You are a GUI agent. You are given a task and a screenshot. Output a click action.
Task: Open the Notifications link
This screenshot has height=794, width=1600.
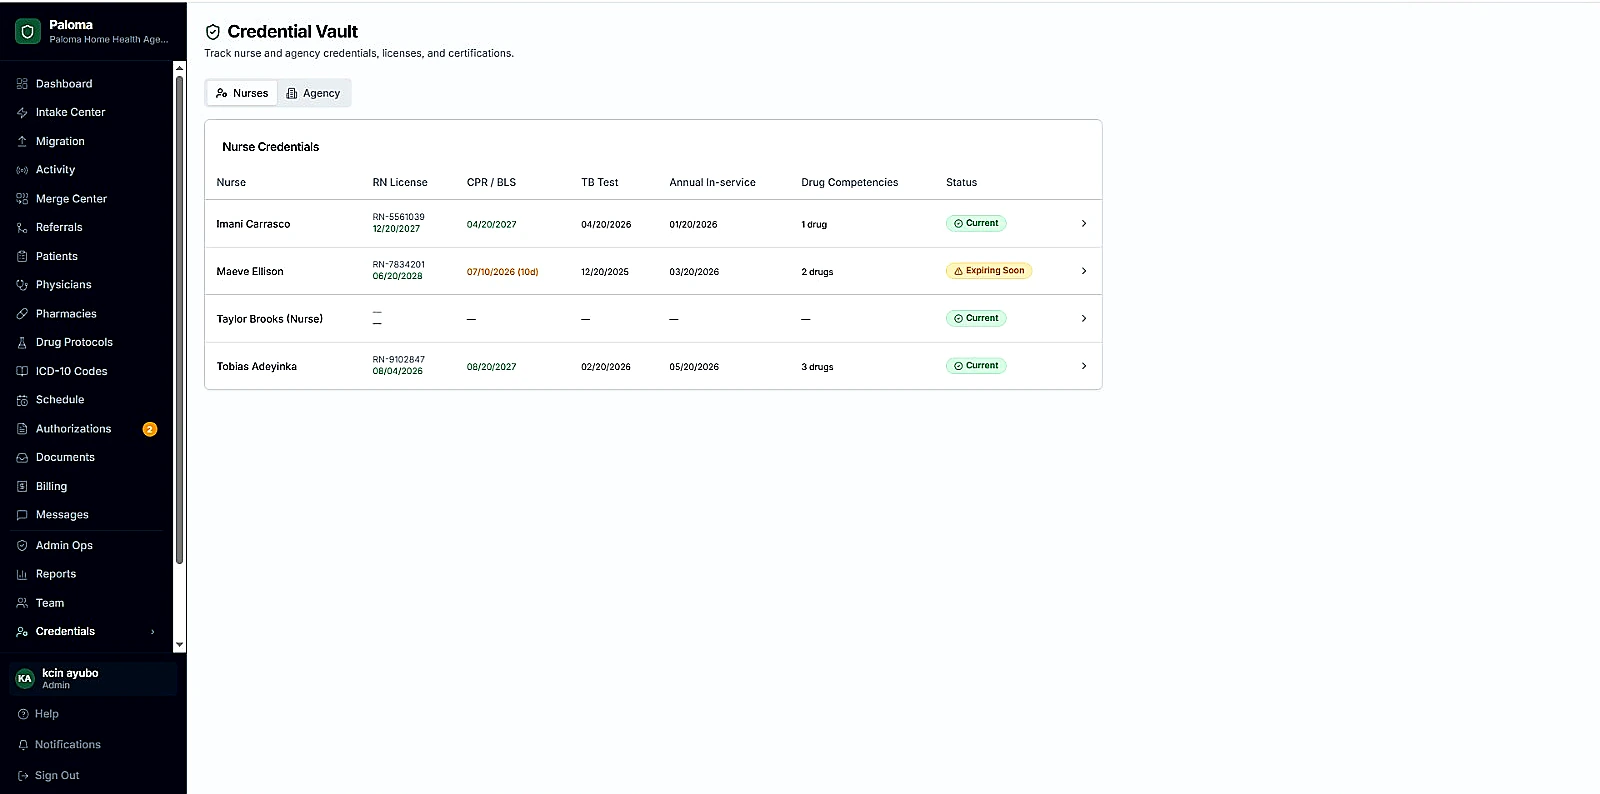tap(68, 745)
